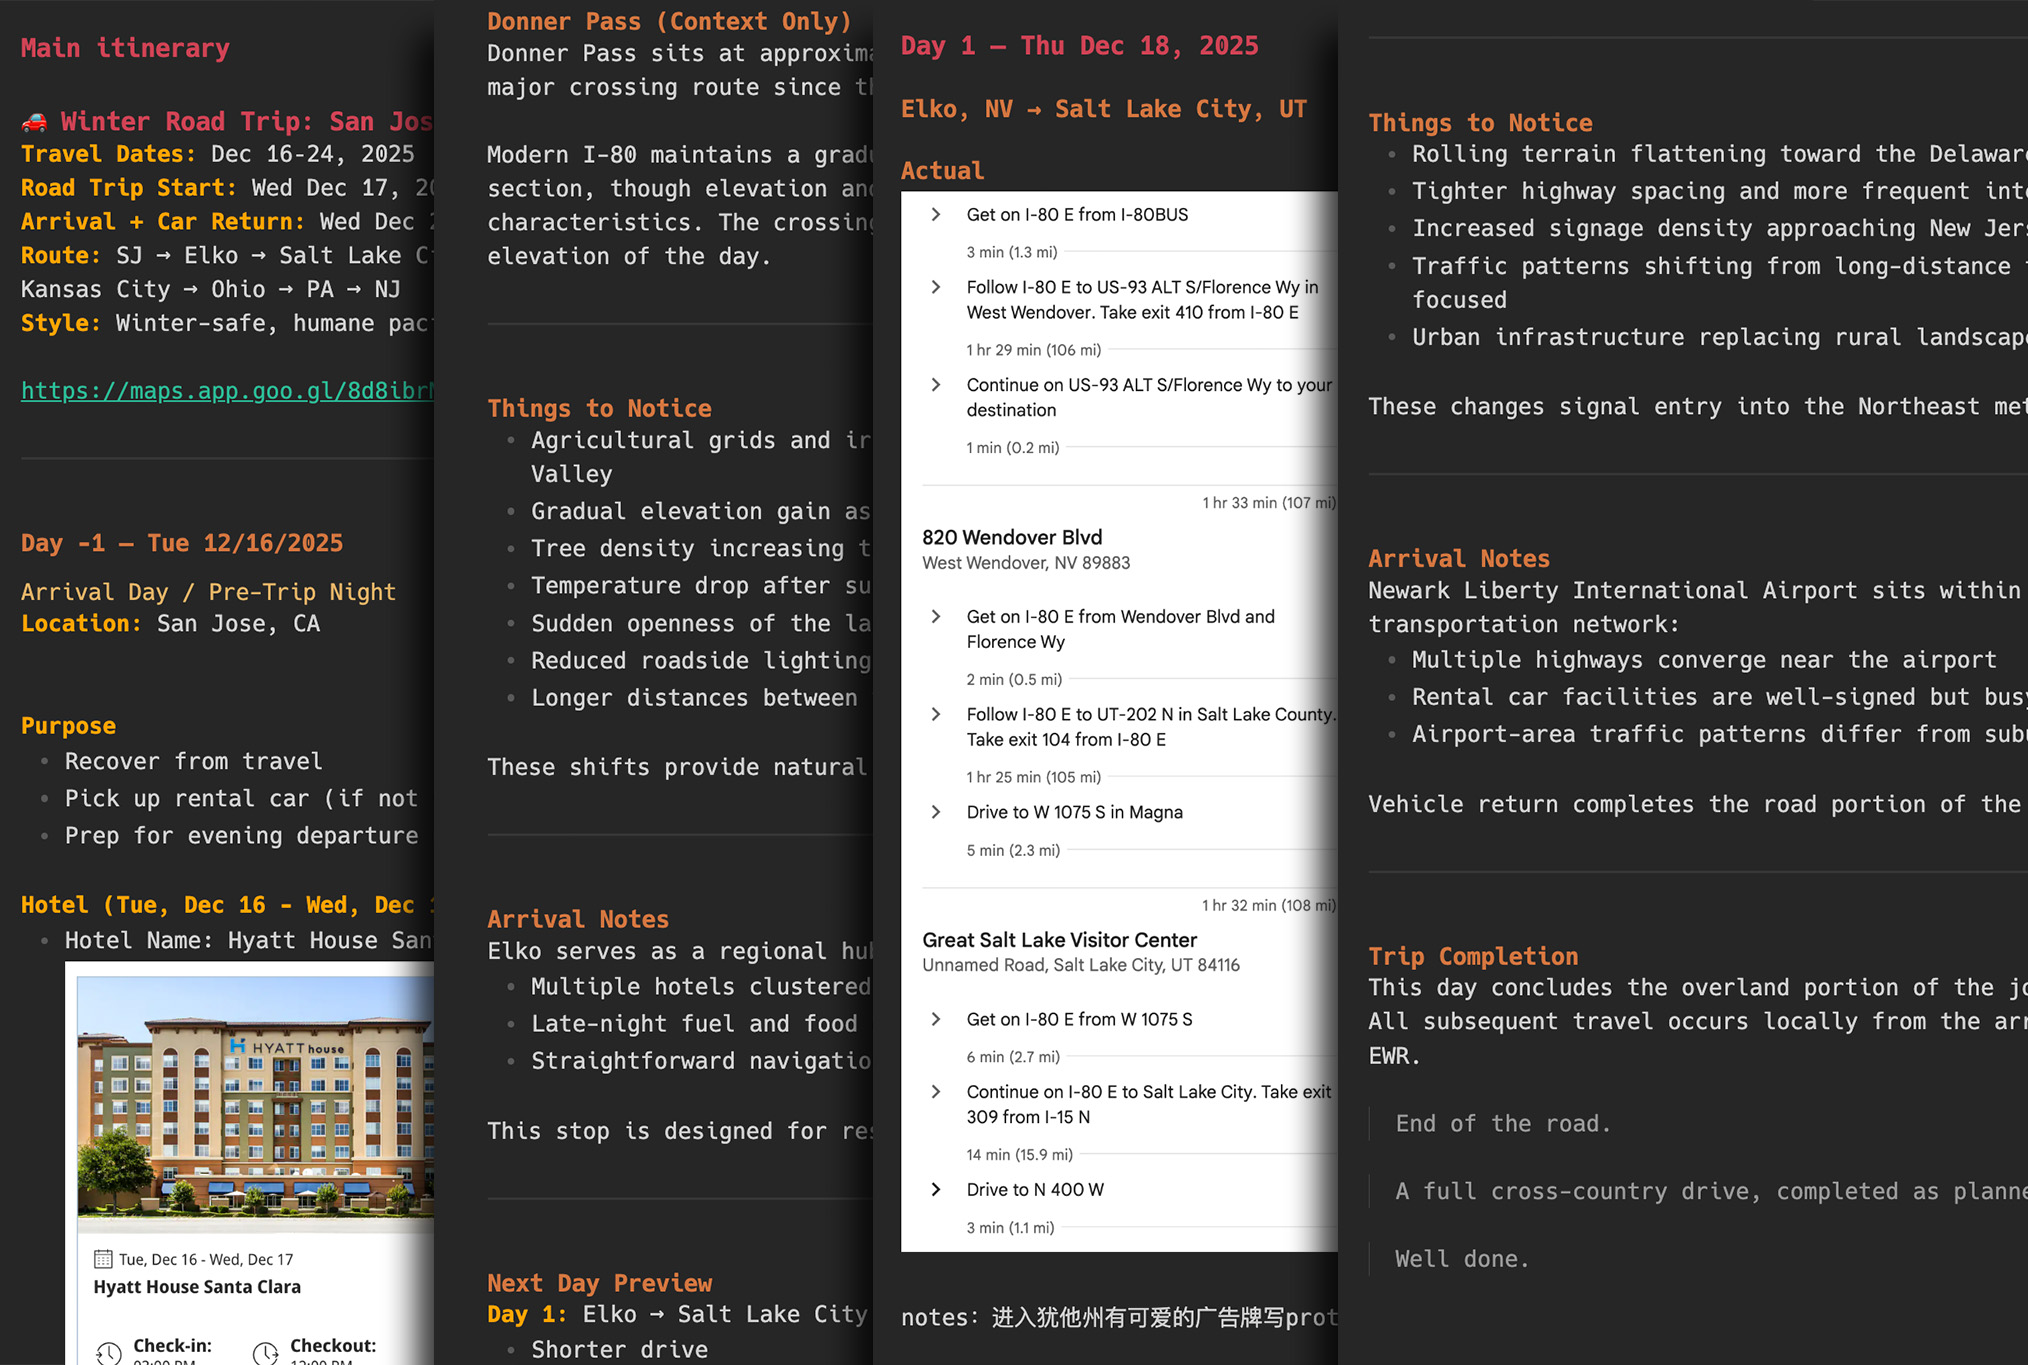Select the Great Salt Lake Visitor Center stop
2028x1365 pixels.
tap(1059, 940)
